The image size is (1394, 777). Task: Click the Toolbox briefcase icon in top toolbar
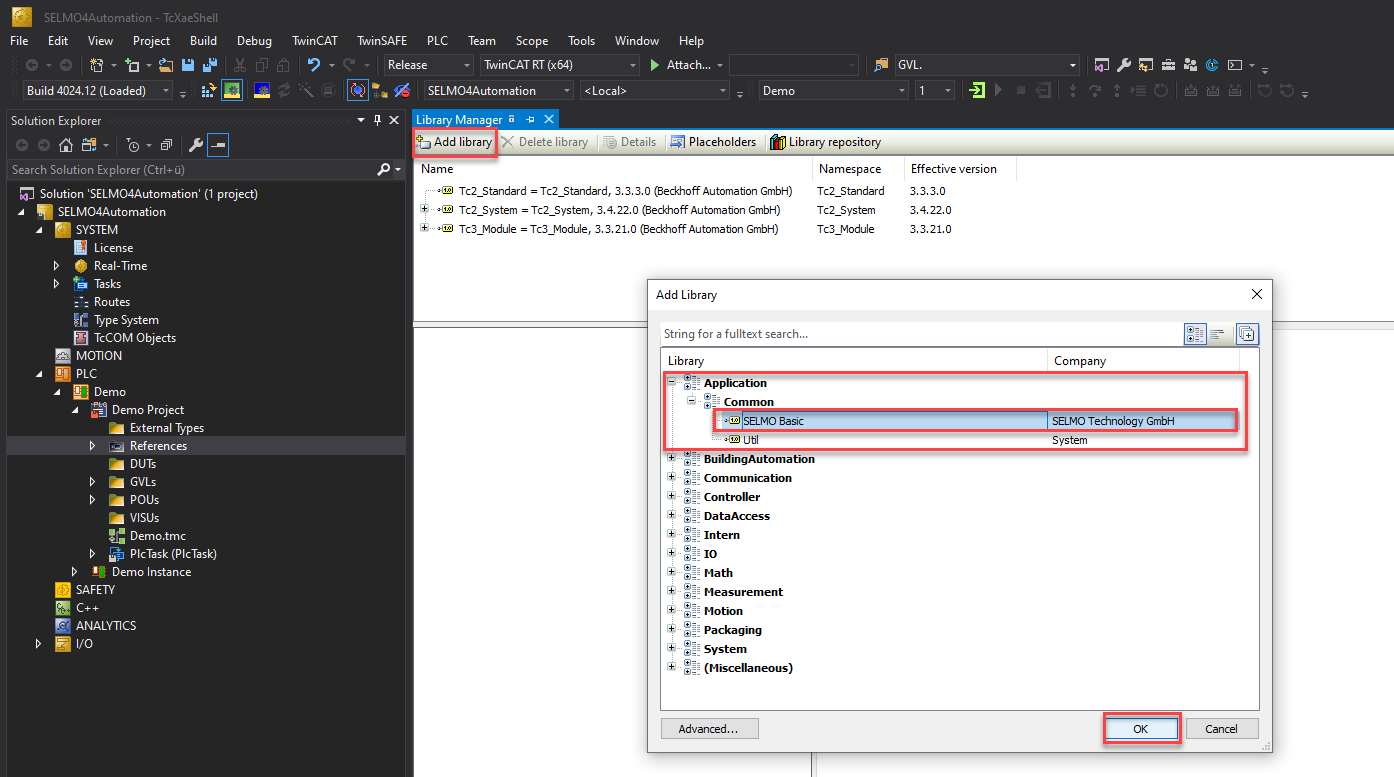1167,66
